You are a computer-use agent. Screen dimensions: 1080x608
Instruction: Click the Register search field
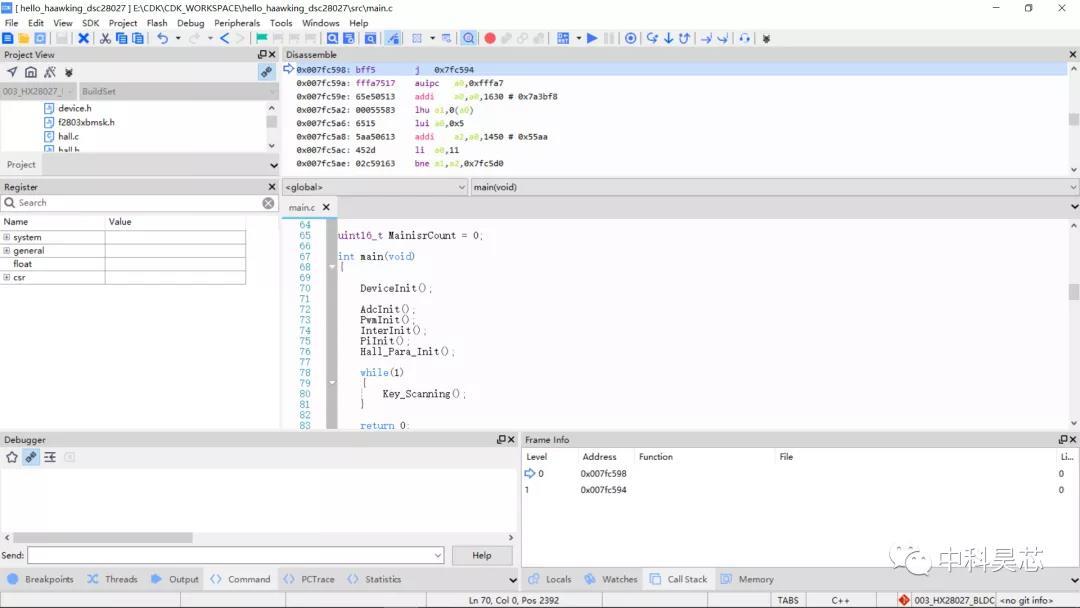point(138,203)
